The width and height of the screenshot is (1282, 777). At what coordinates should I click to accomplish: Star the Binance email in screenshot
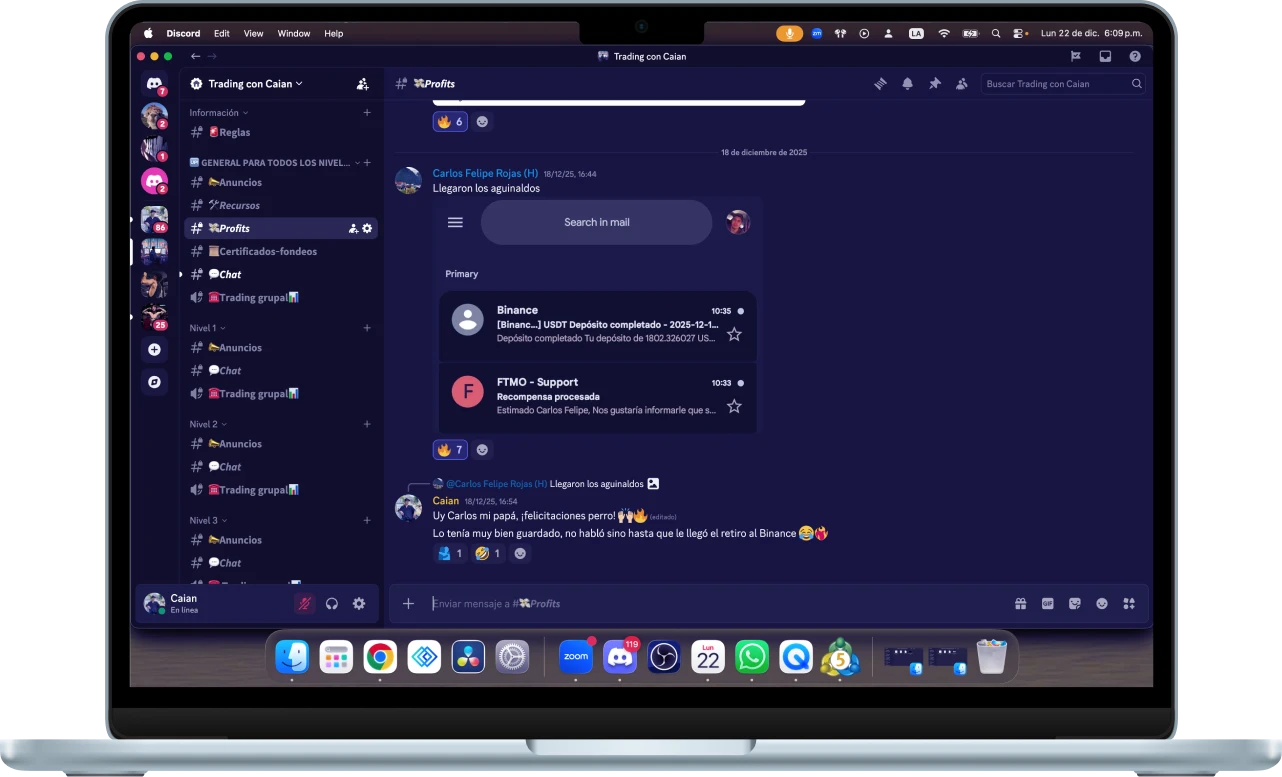pos(734,334)
